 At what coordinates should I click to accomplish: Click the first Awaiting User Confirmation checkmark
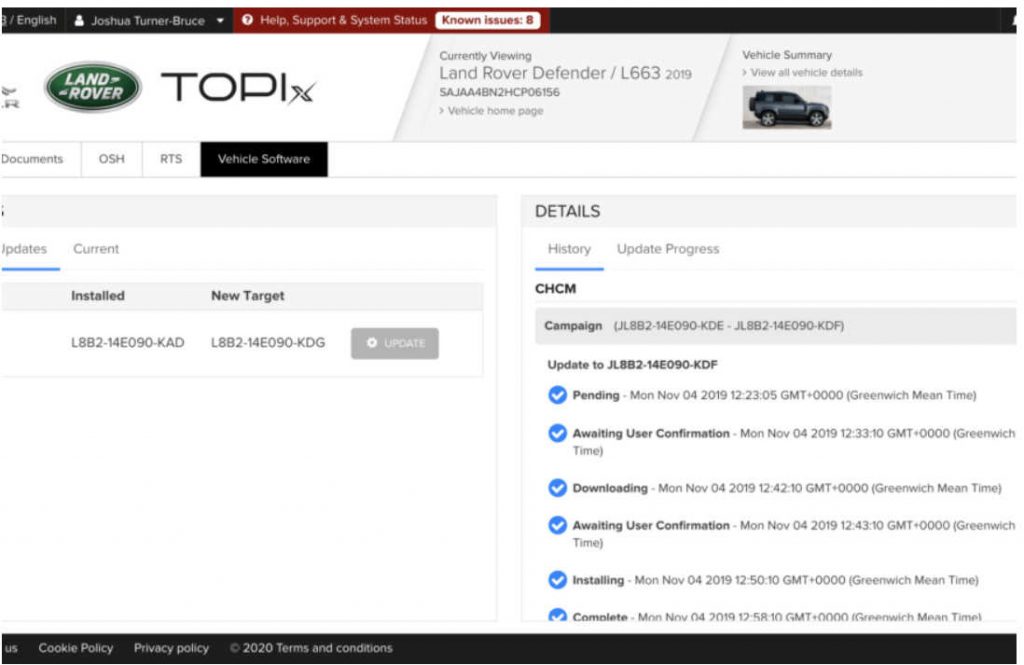557,434
